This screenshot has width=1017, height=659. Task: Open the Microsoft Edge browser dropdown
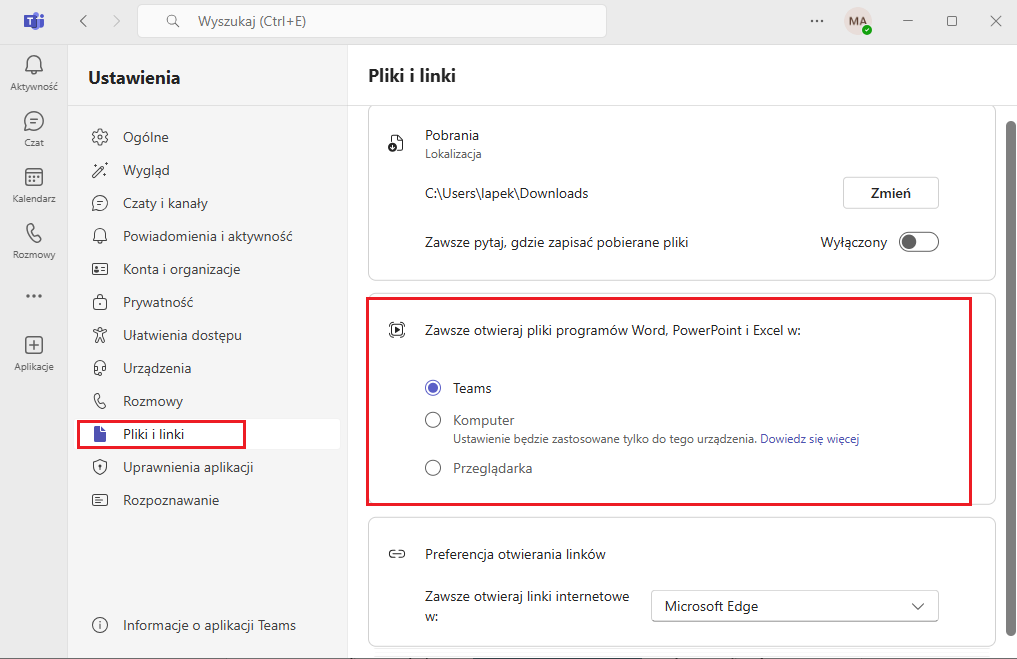tap(795, 606)
